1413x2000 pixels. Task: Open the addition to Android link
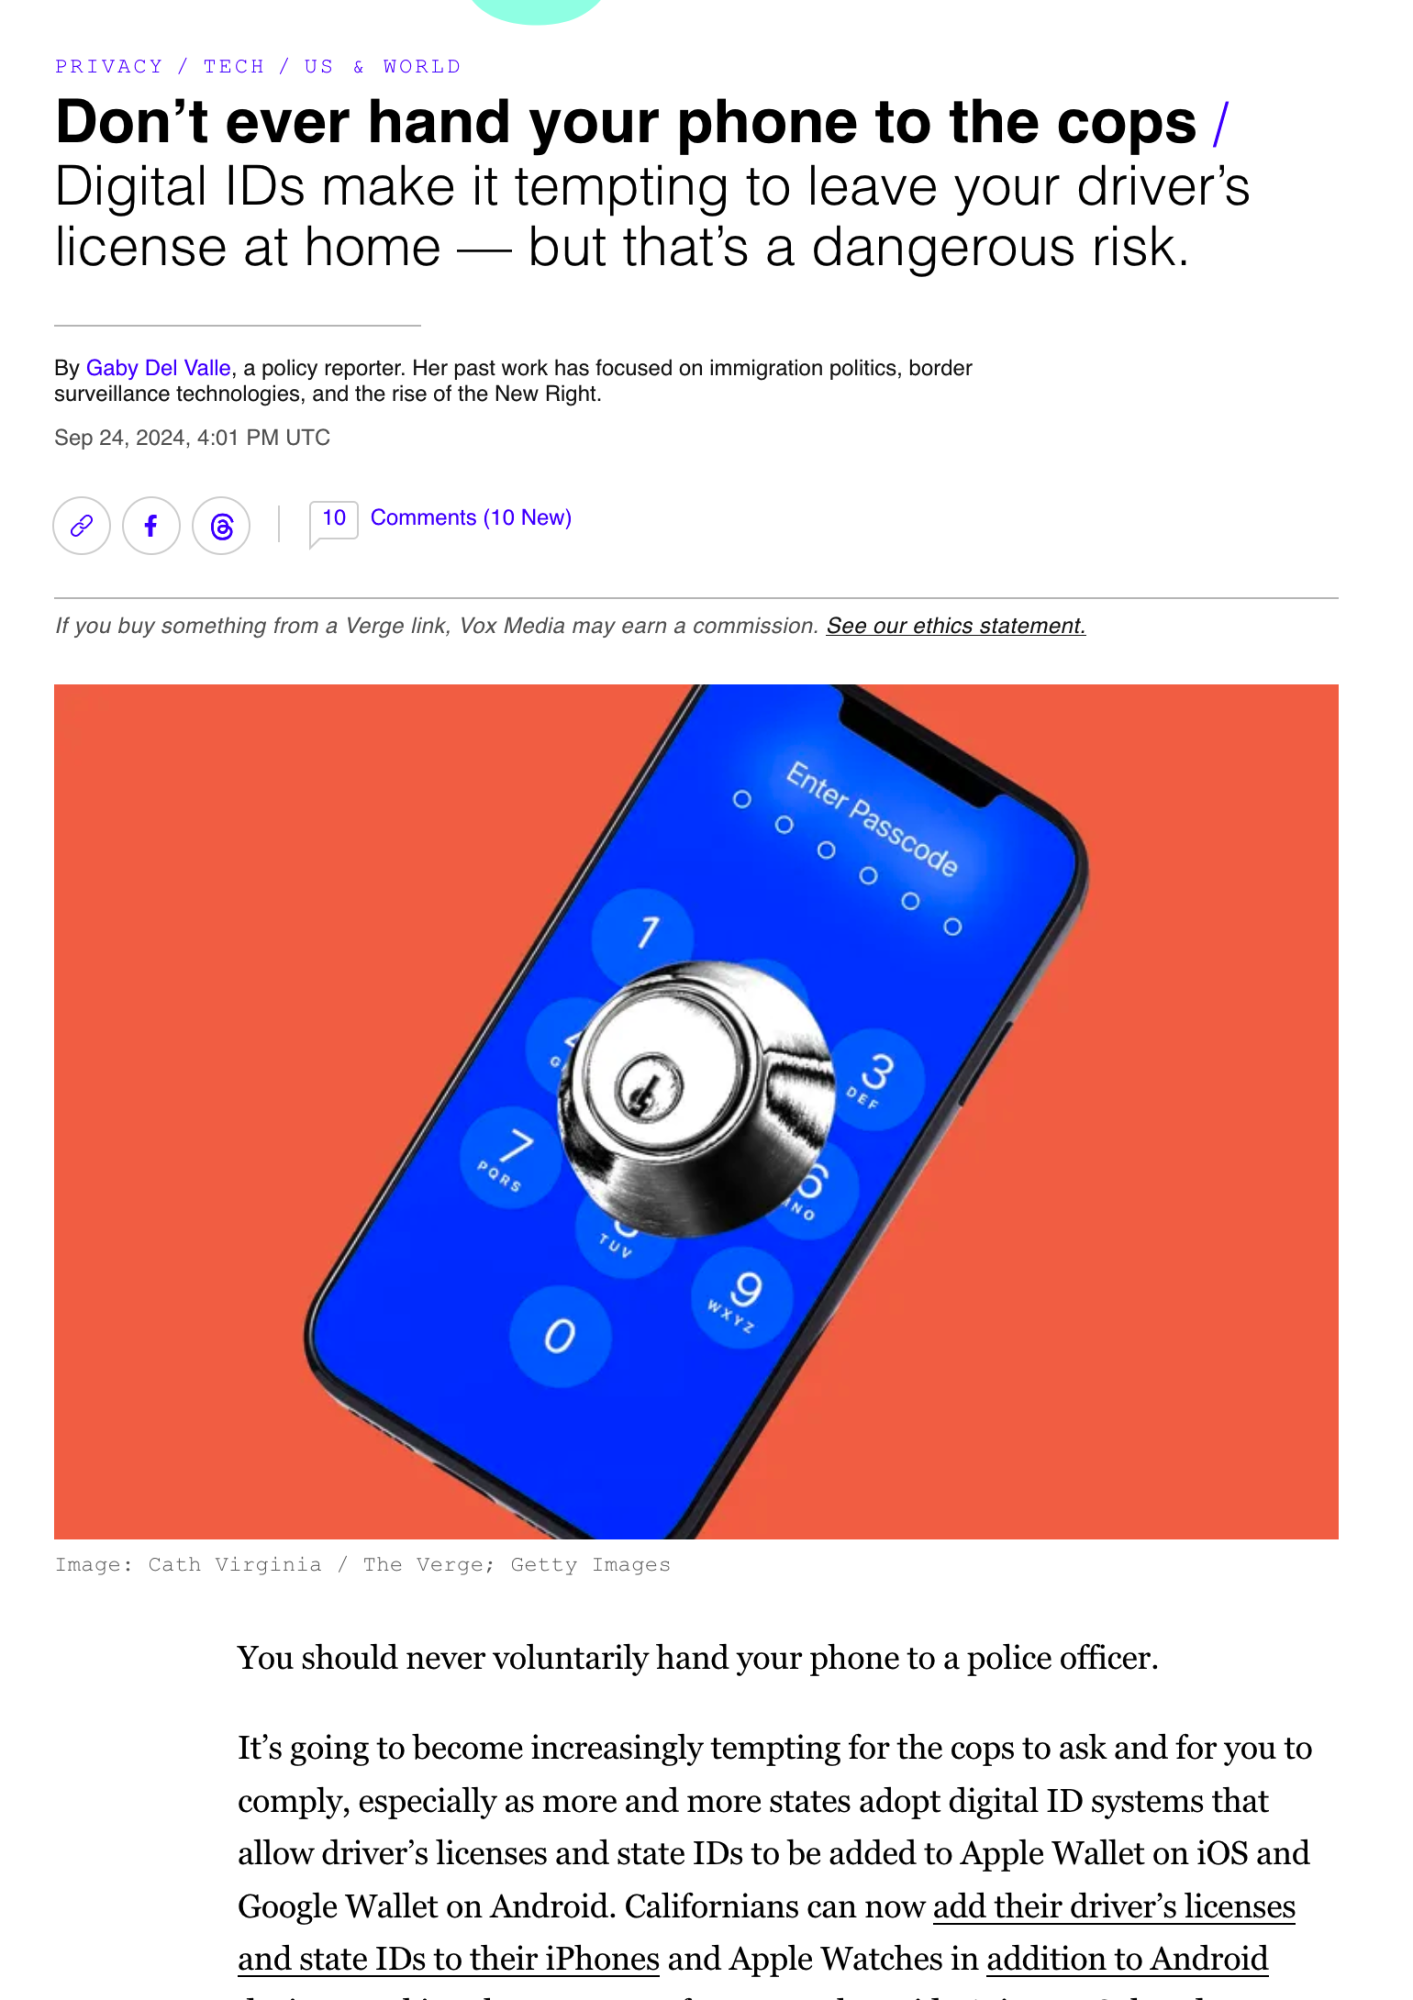click(x=1127, y=1958)
